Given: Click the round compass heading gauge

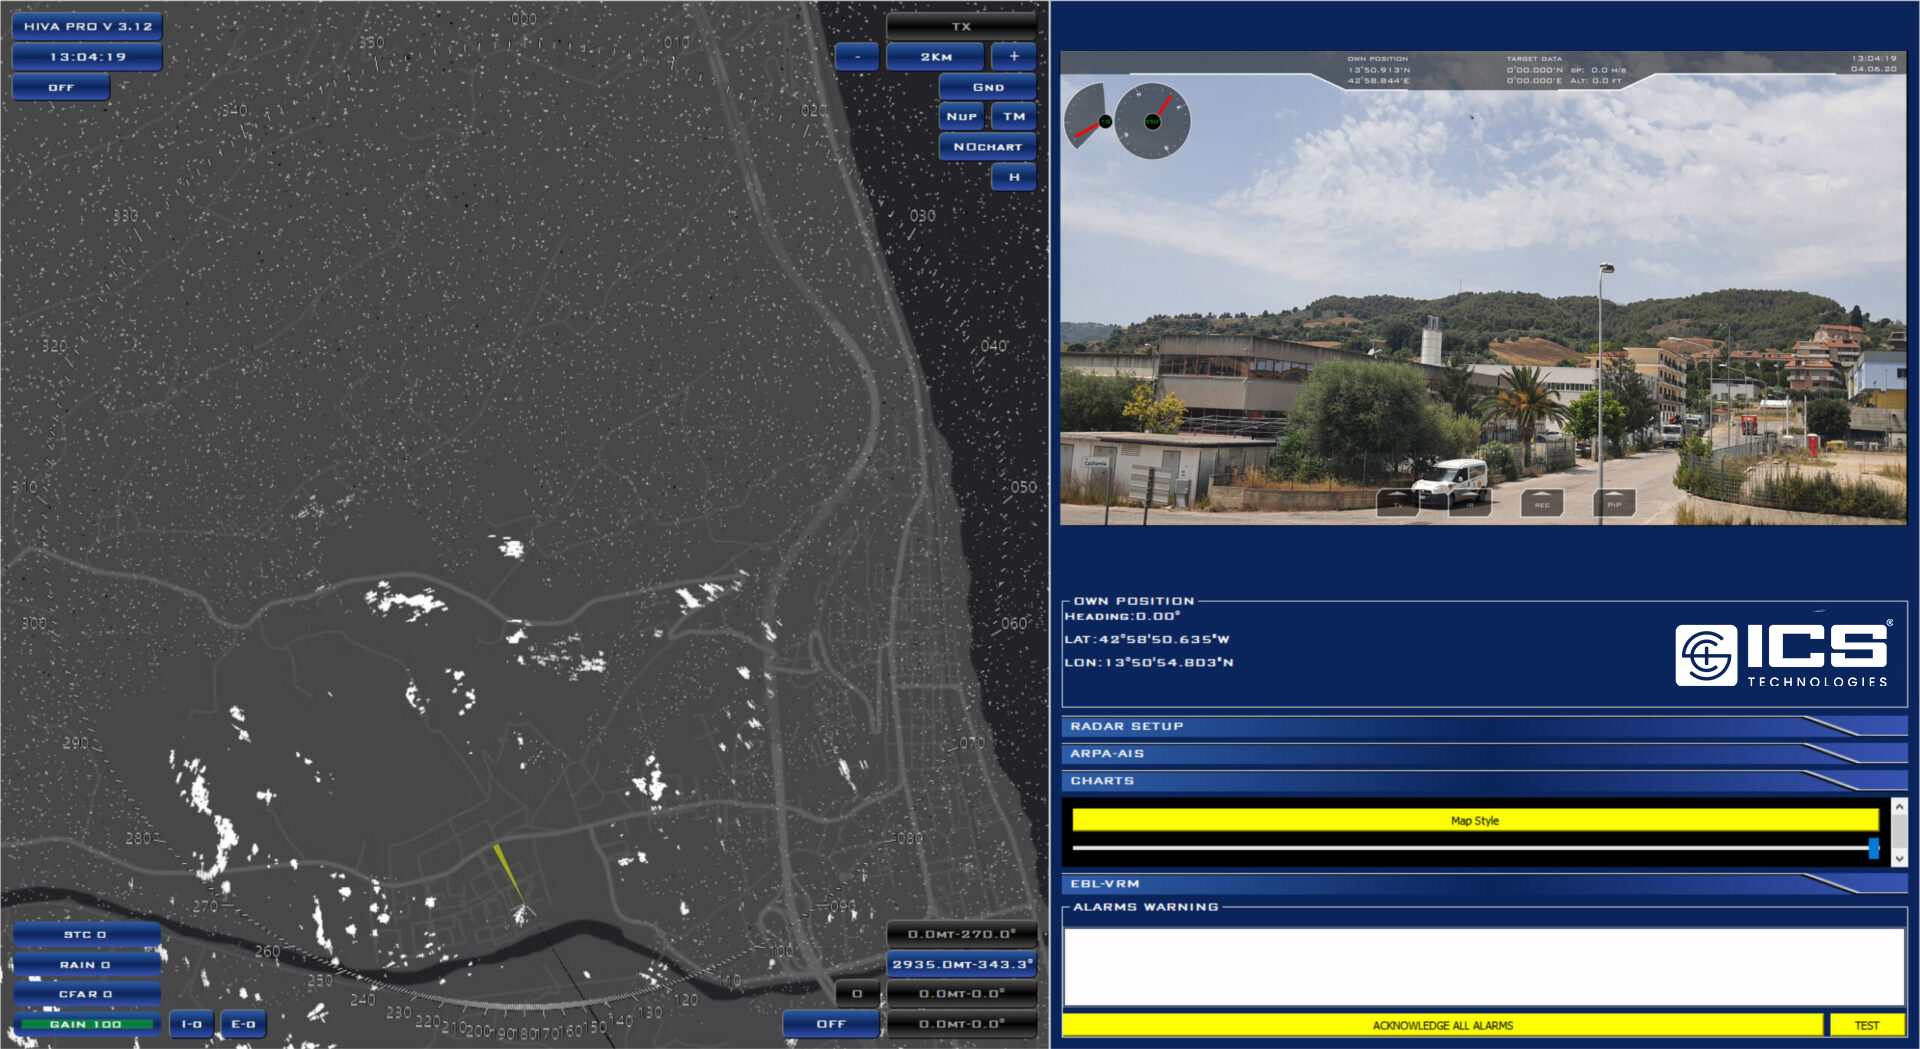Looking at the screenshot, I should [1152, 121].
